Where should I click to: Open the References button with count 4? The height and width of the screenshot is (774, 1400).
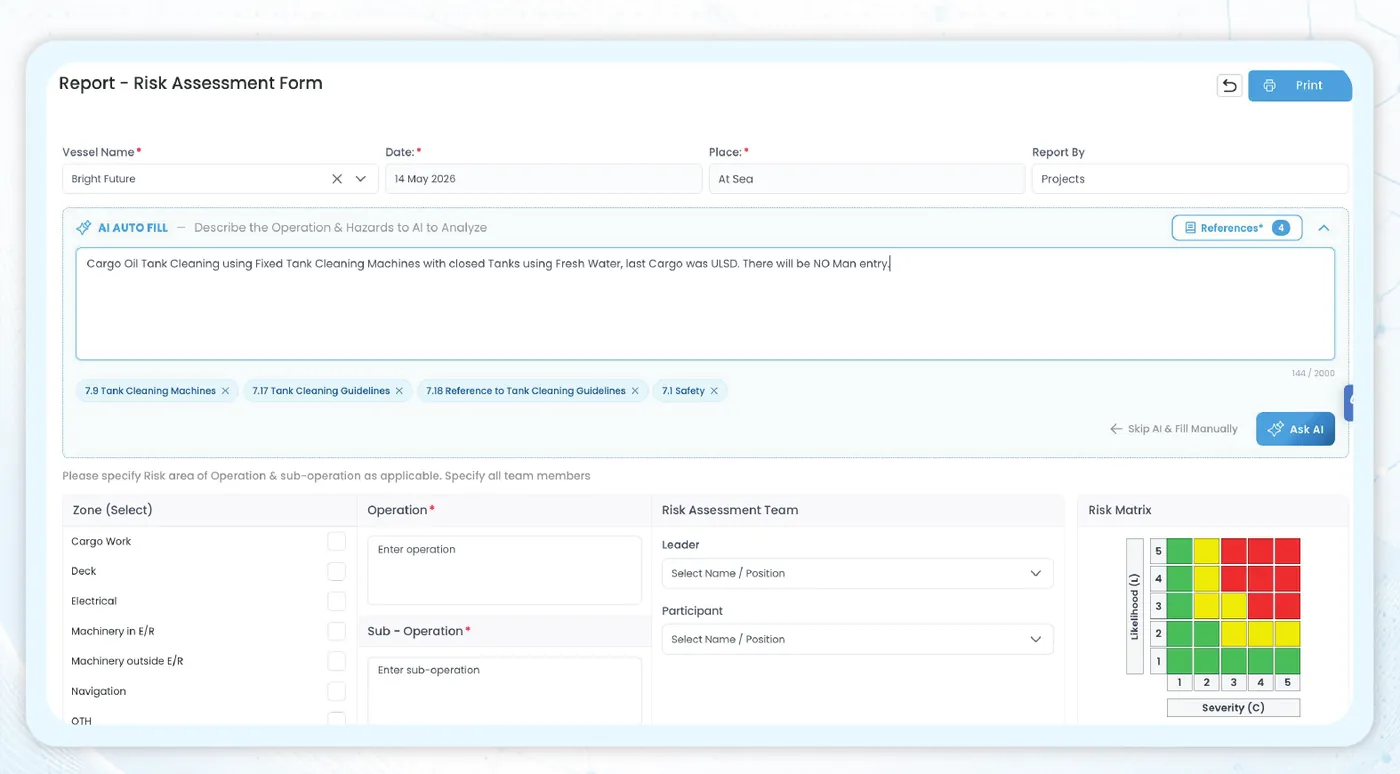point(1236,228)
